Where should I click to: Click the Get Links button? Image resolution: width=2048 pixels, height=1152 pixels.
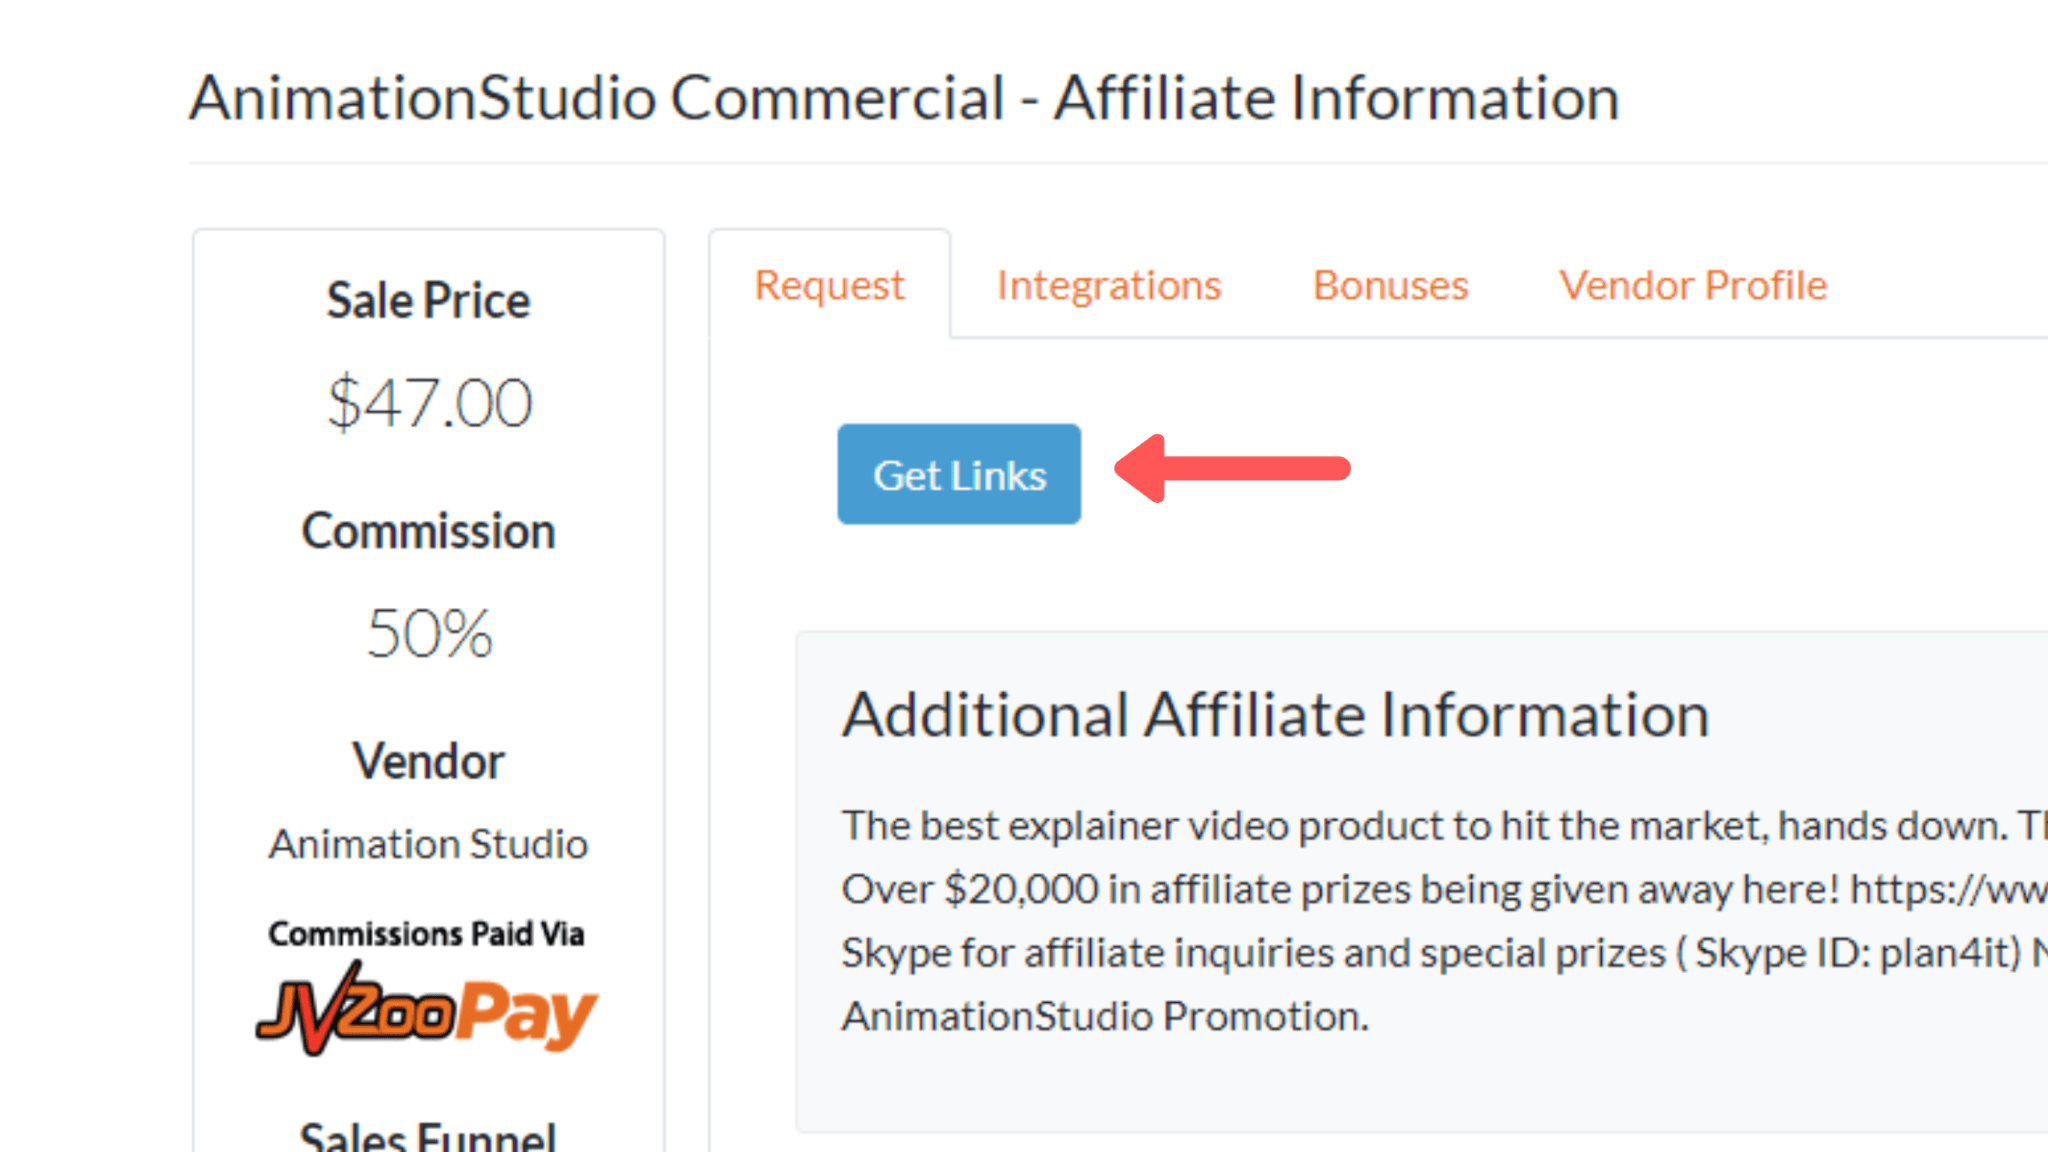click(x=959, y=474)
